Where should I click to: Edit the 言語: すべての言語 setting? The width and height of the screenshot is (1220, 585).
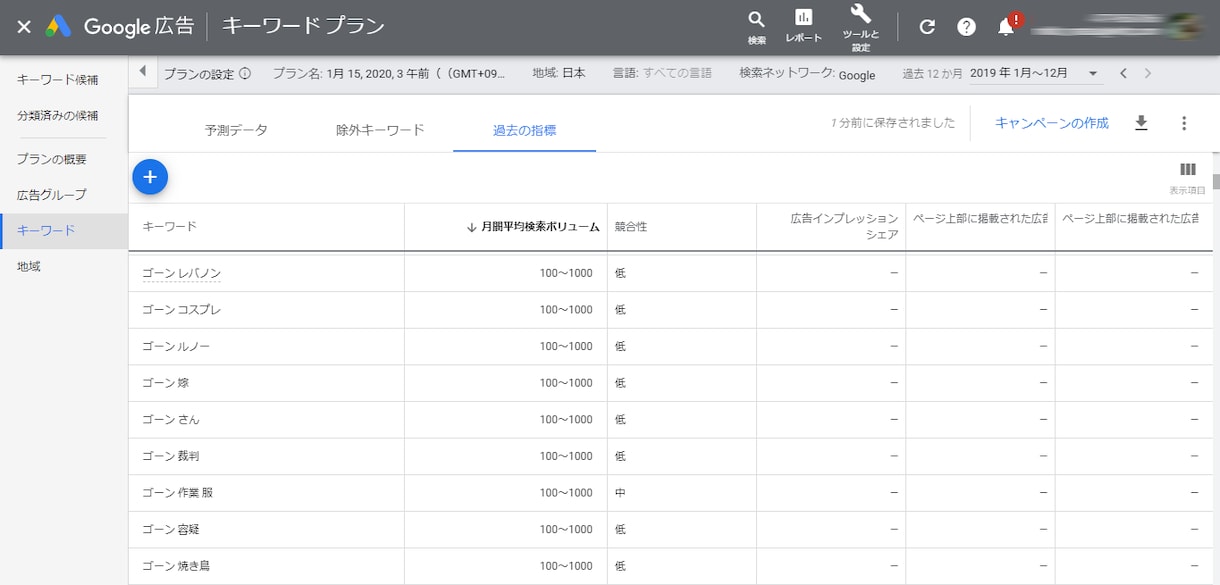[662, 74]
